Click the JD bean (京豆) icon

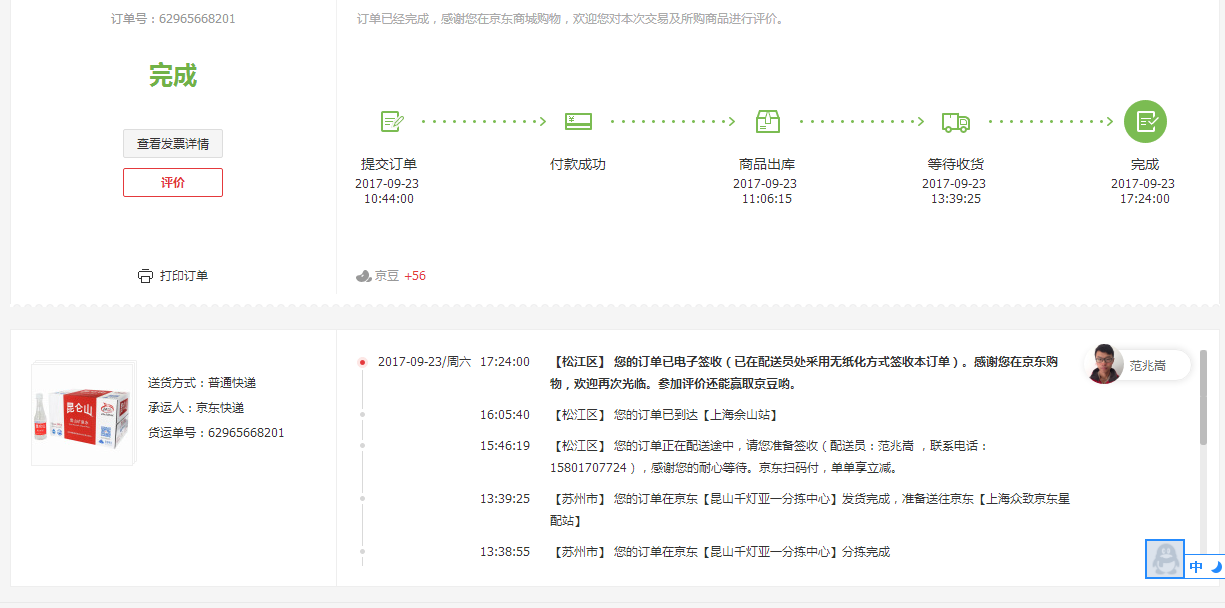[x=364, y=276]
